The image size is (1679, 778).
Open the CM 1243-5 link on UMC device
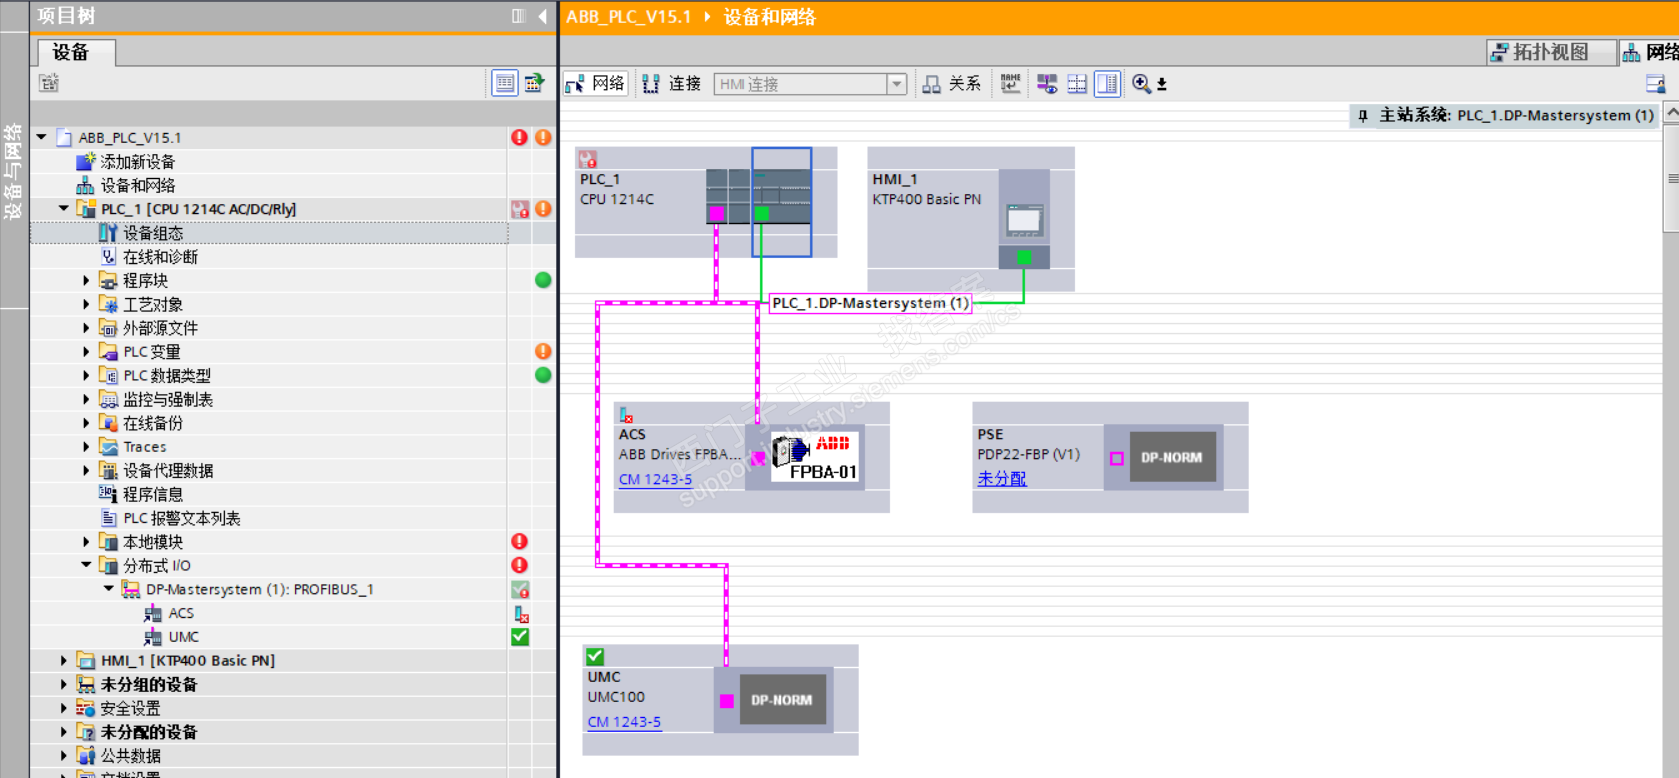624,722
